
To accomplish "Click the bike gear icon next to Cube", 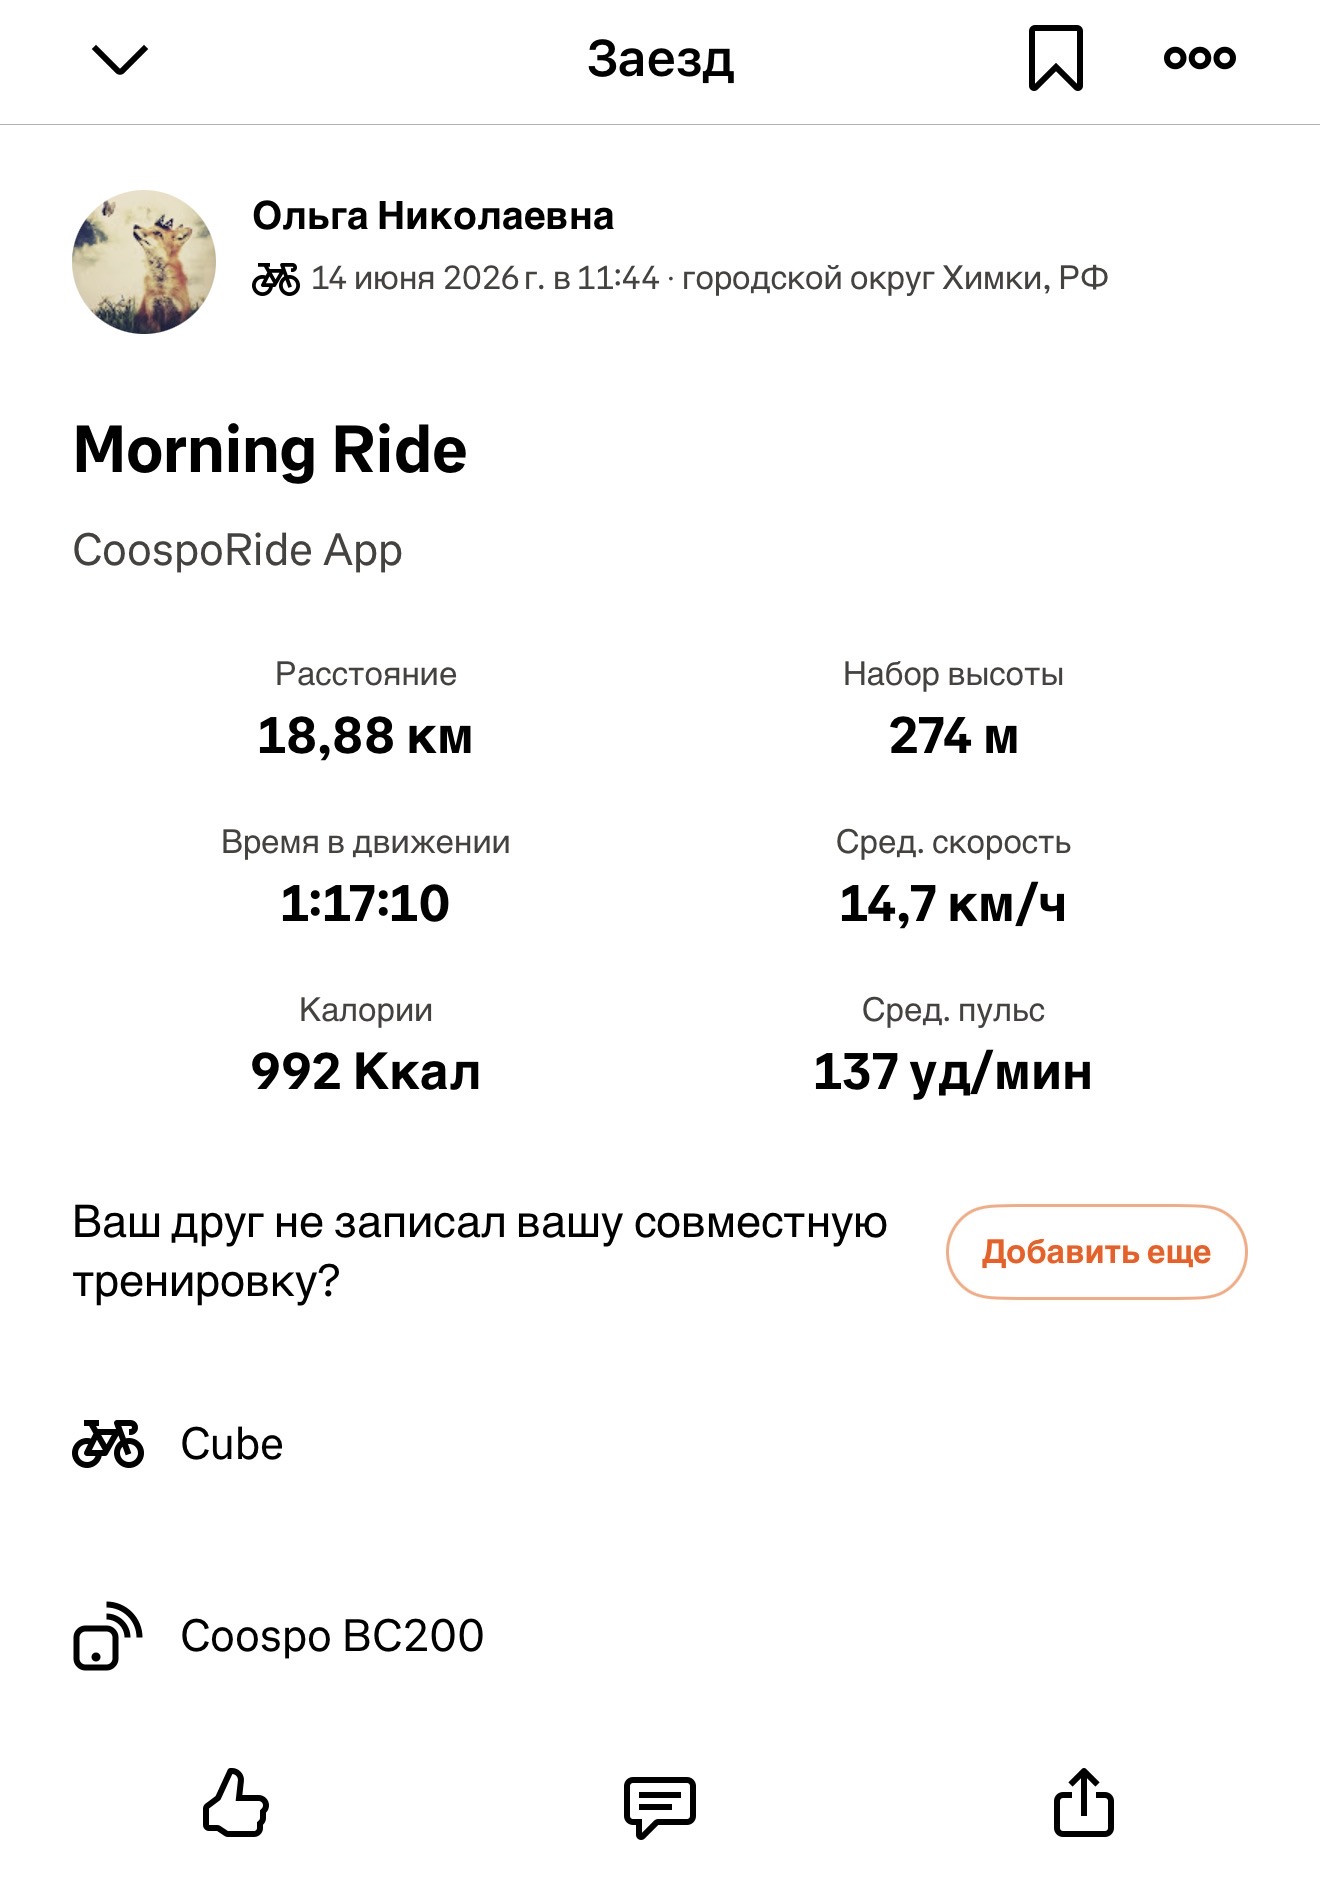I will pyautogui.click(x=108, y=1444).
